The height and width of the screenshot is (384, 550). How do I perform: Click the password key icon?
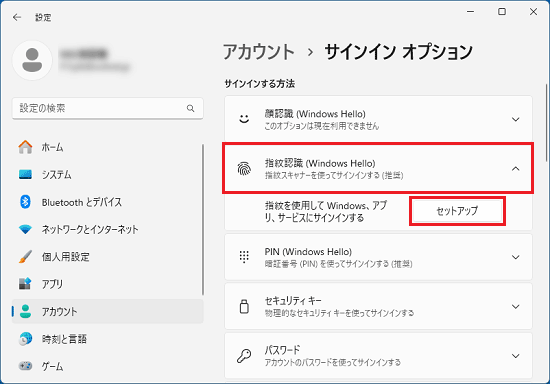244,356
